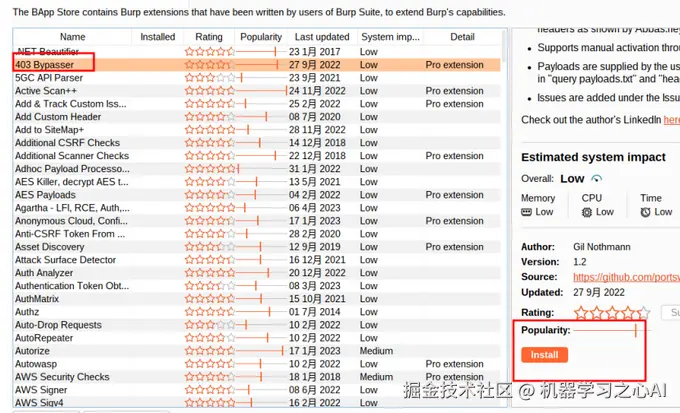The image size is (680, 413).
Task: Select the 5GC API Parser extension
Action: coord(257,78)
